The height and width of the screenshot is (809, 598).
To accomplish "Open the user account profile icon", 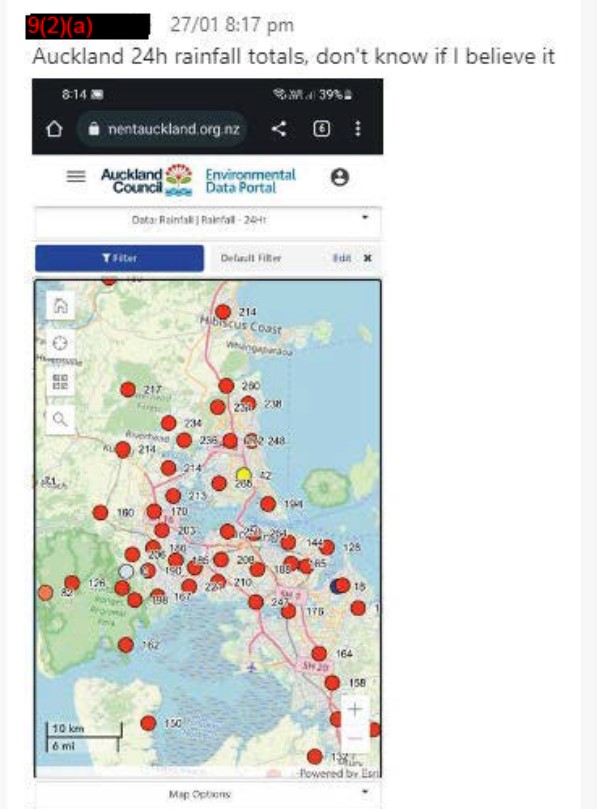I will coord(340,177).
